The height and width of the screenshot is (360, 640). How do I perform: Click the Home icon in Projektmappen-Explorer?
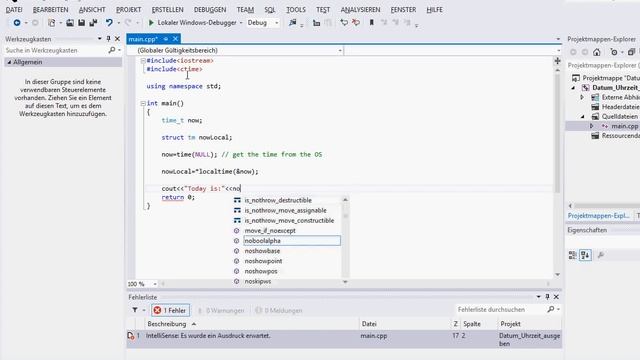tap(597, 52)
